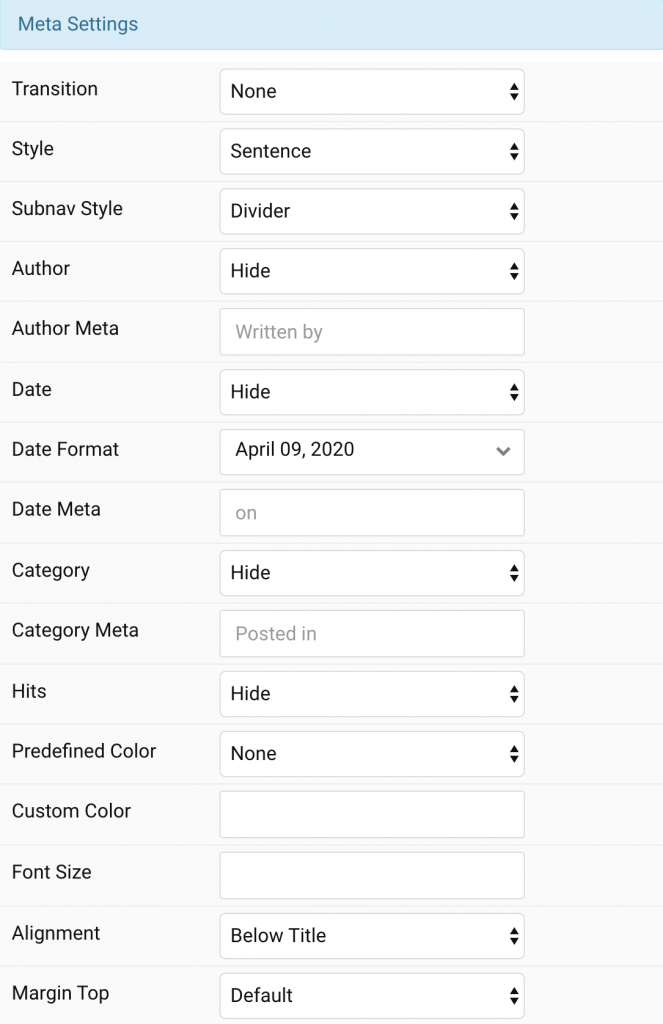Image resolution: width=663 pixels, height=1024 pixels.
Task: Click the Meta Settings header bar
Action: [331, 24]
